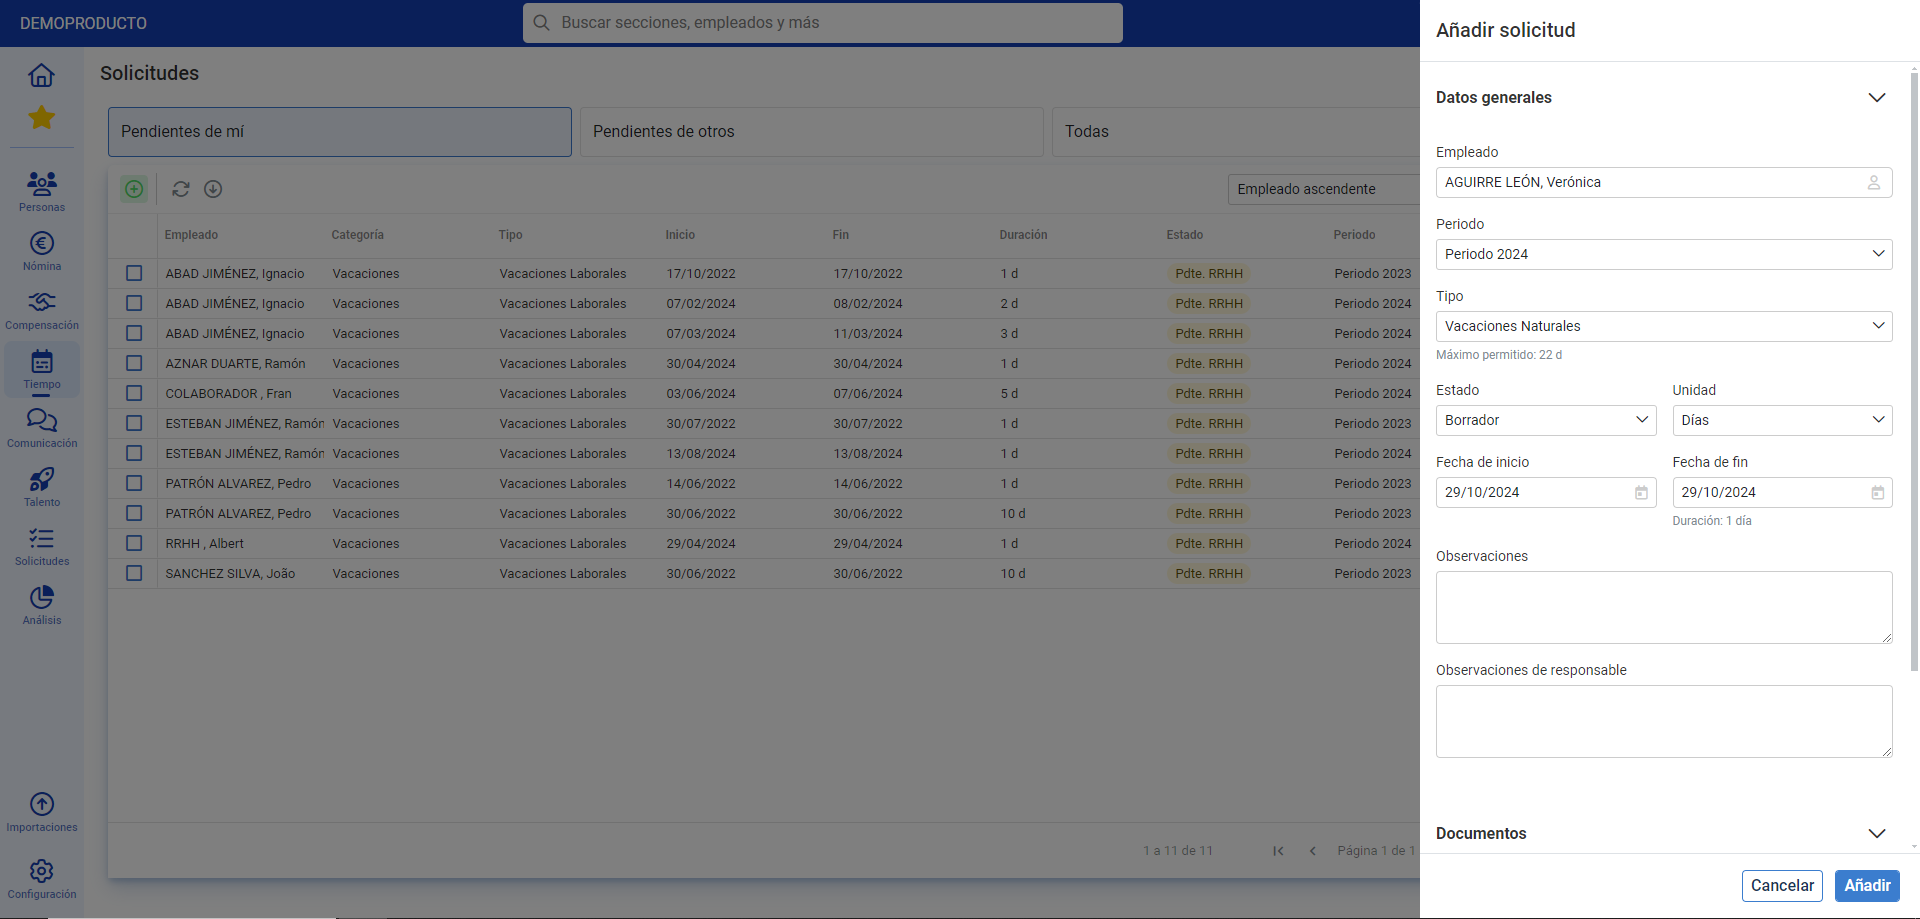Open calendar for Fecha de fin
This screenshot has width=1920, height=919.
coord(1877,492)
